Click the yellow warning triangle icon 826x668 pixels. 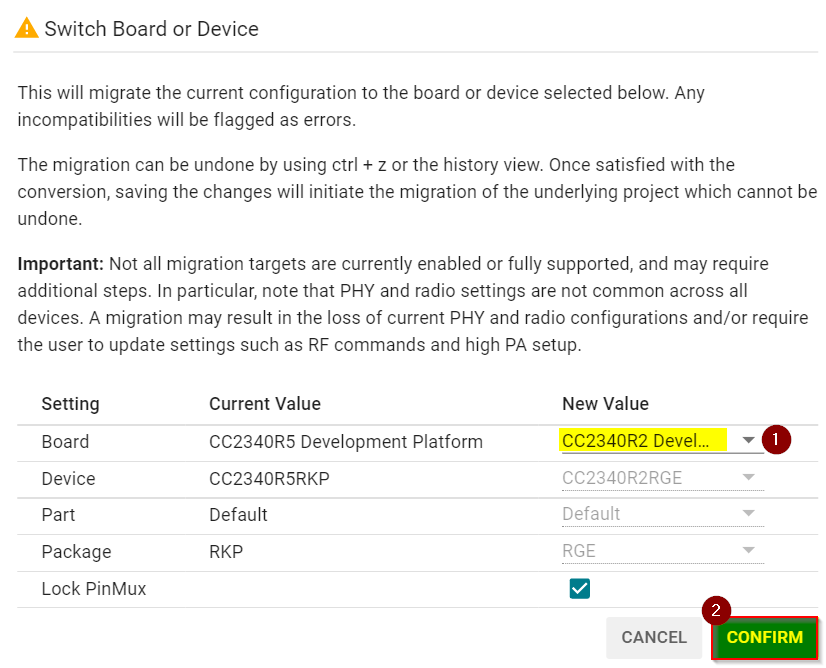click(x=27, y=28)
